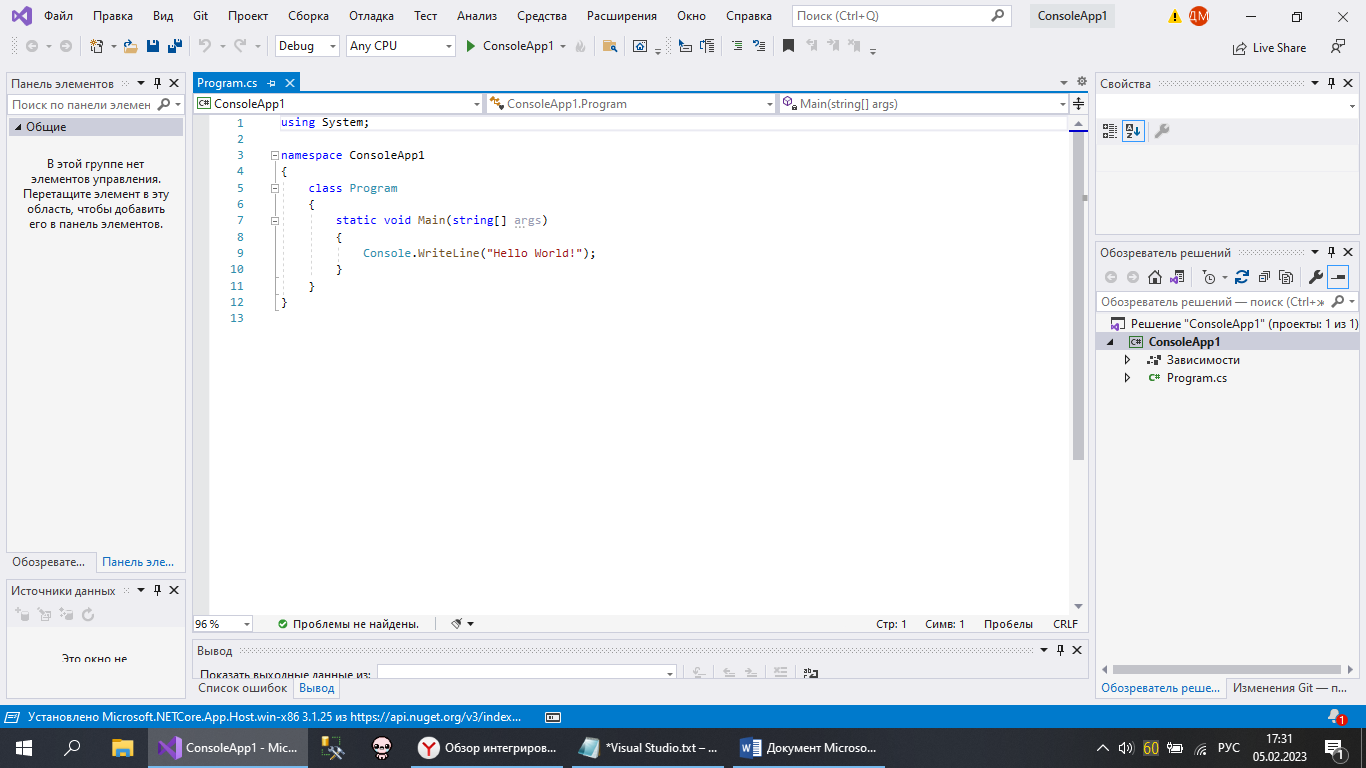Image resolution: width=1366 pixels, height=768 pixels.
Task: Open the Debug configuration dropdown
Action: pyautogui.click(x=306, y=46)
